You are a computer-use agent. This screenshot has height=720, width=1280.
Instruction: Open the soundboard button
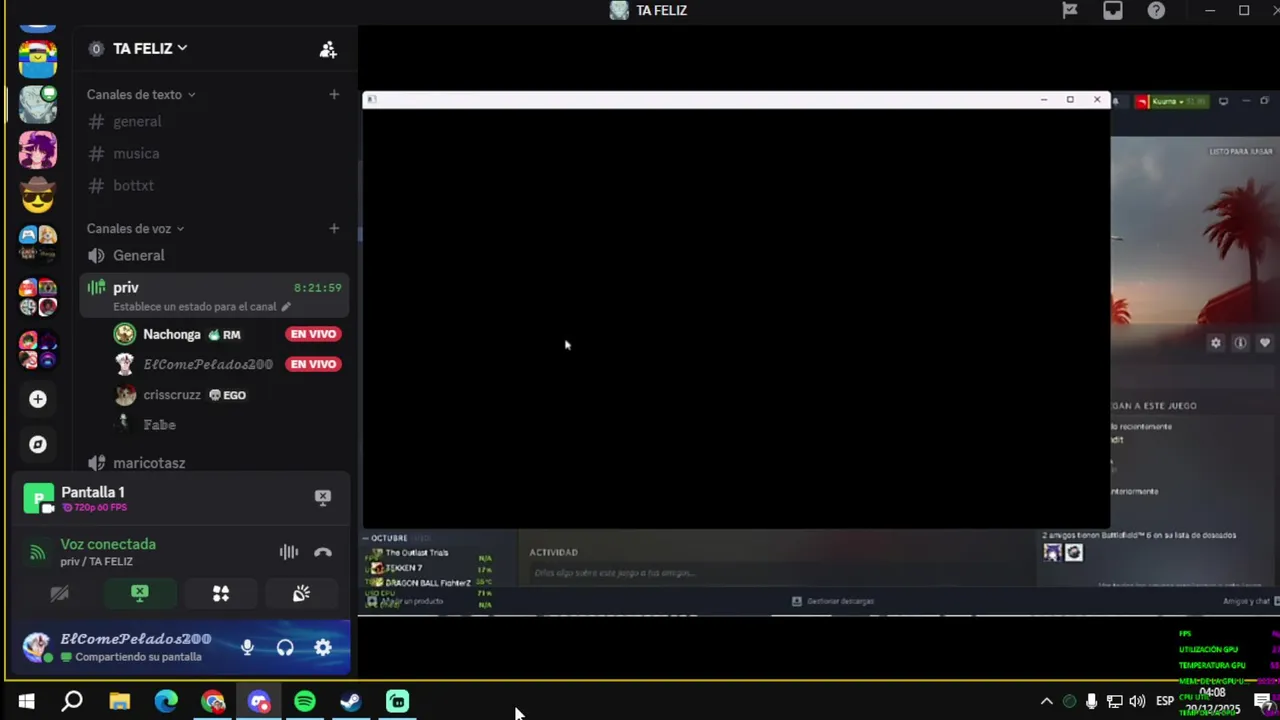pyautogui.click(x=301, y=594)
